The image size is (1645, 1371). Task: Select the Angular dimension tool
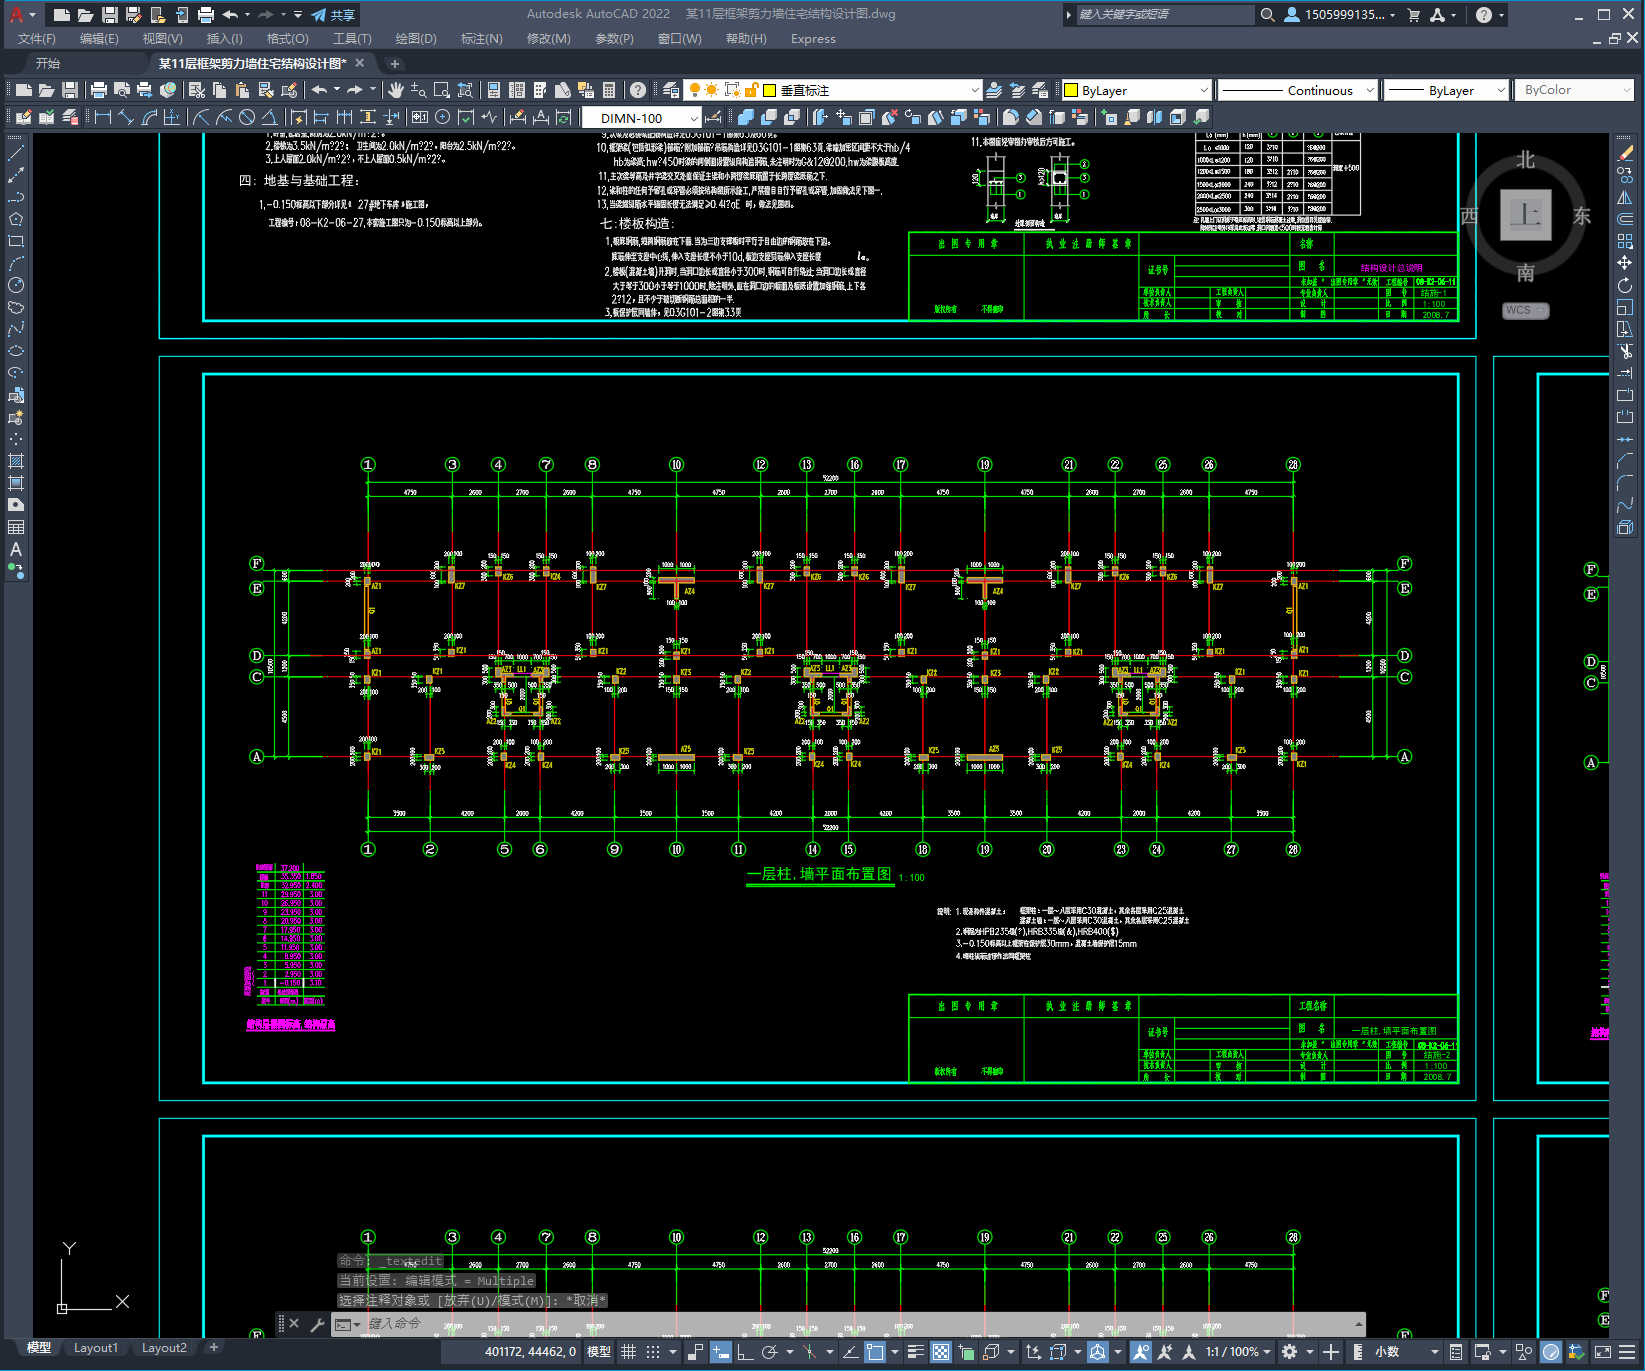(x=269, y=117)
